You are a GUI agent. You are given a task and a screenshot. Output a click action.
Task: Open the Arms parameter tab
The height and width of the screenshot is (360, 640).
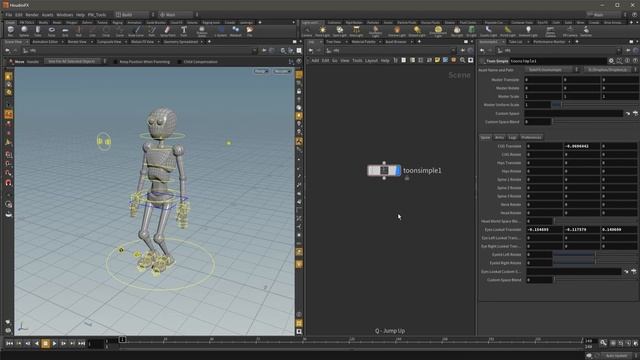[499, 138]
